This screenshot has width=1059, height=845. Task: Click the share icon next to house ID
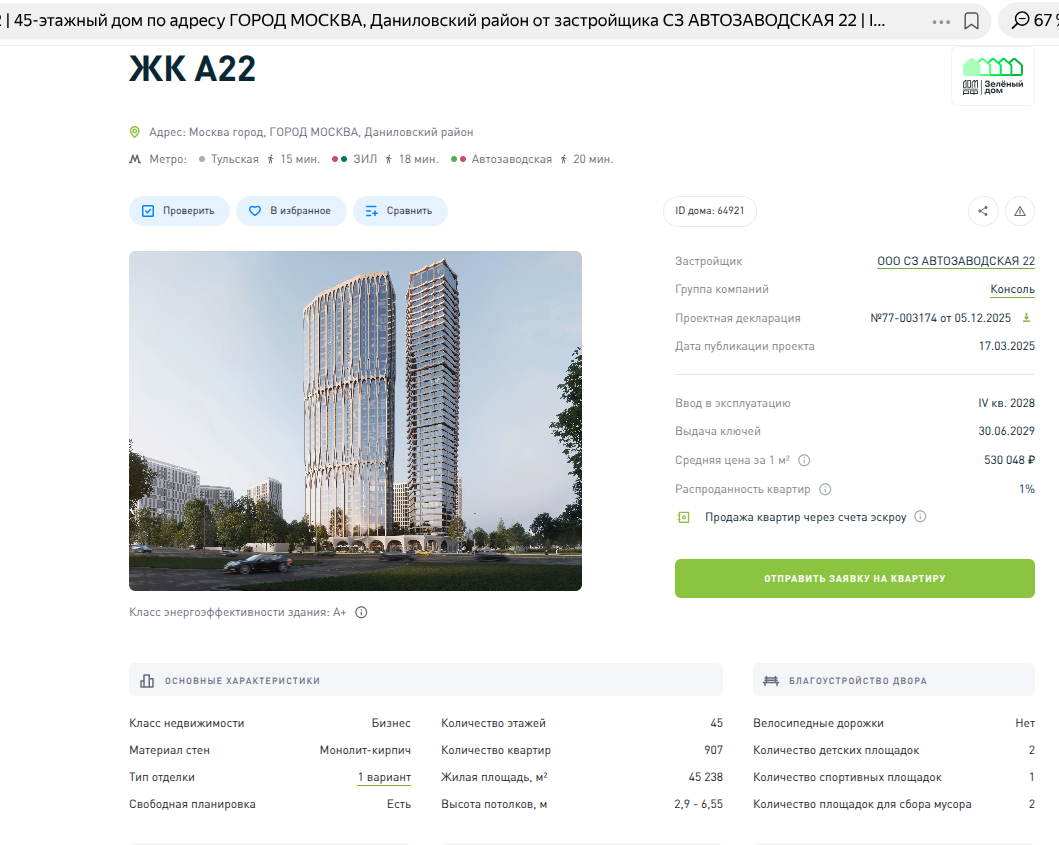click(983, 211)
